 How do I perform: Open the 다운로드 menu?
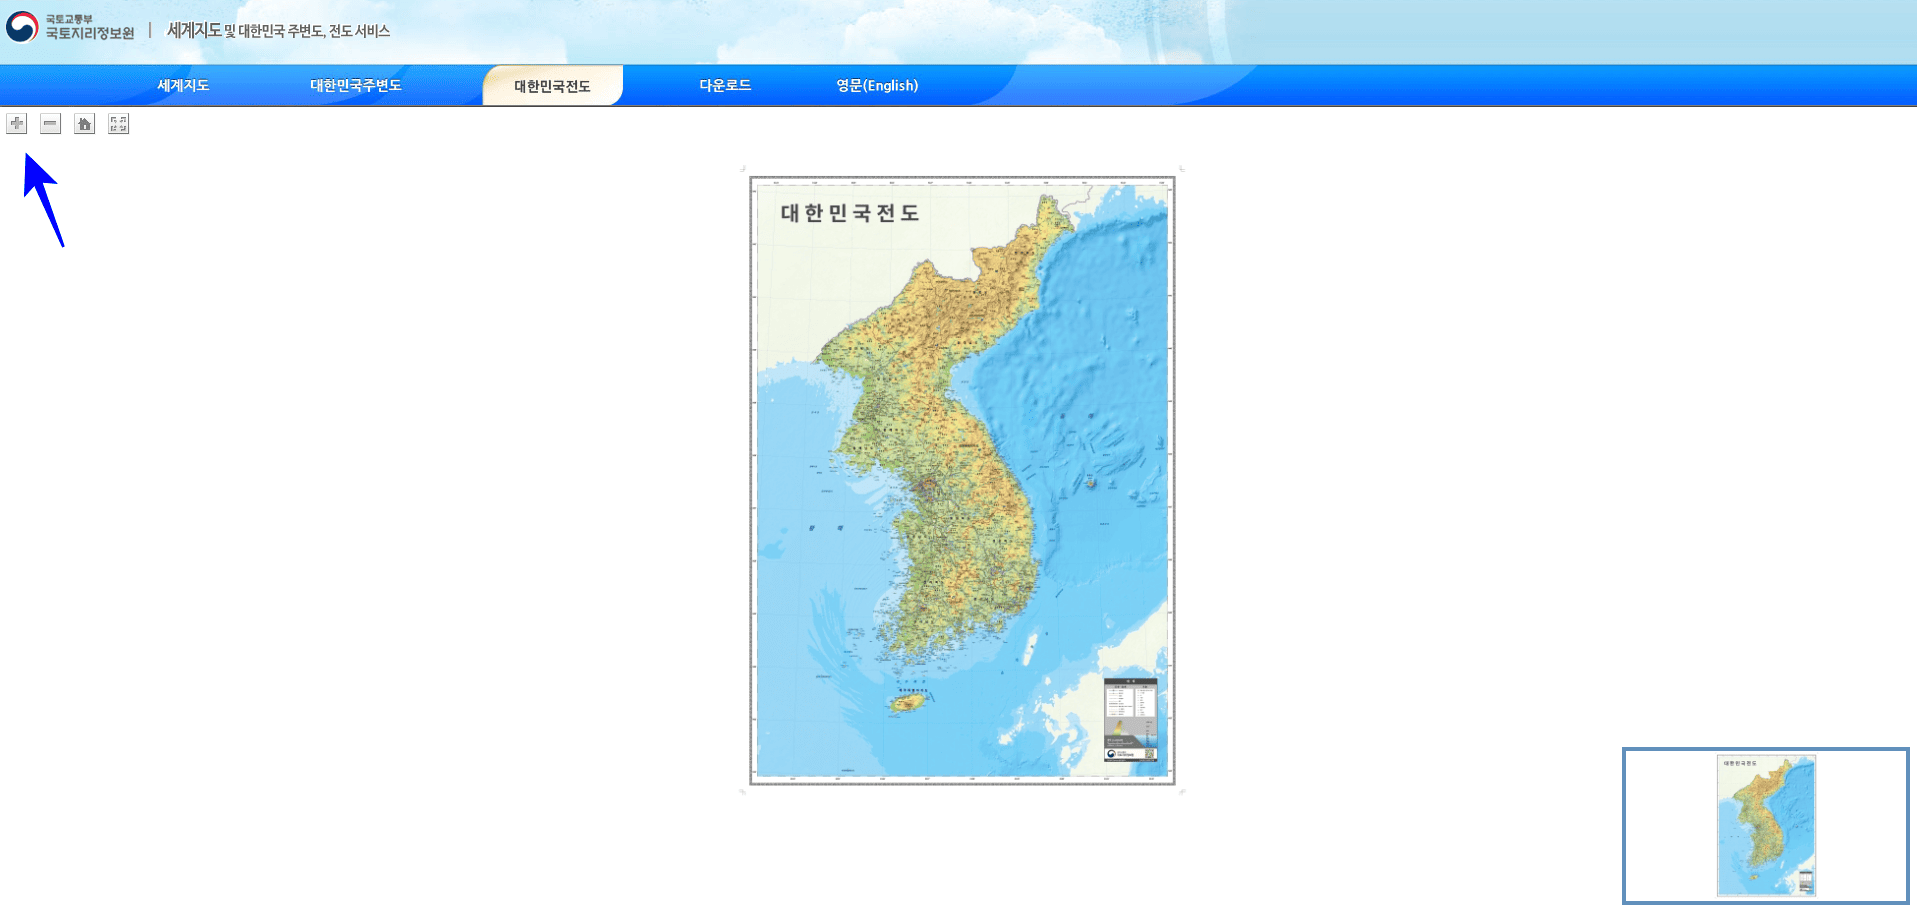[x=725, y=86]
